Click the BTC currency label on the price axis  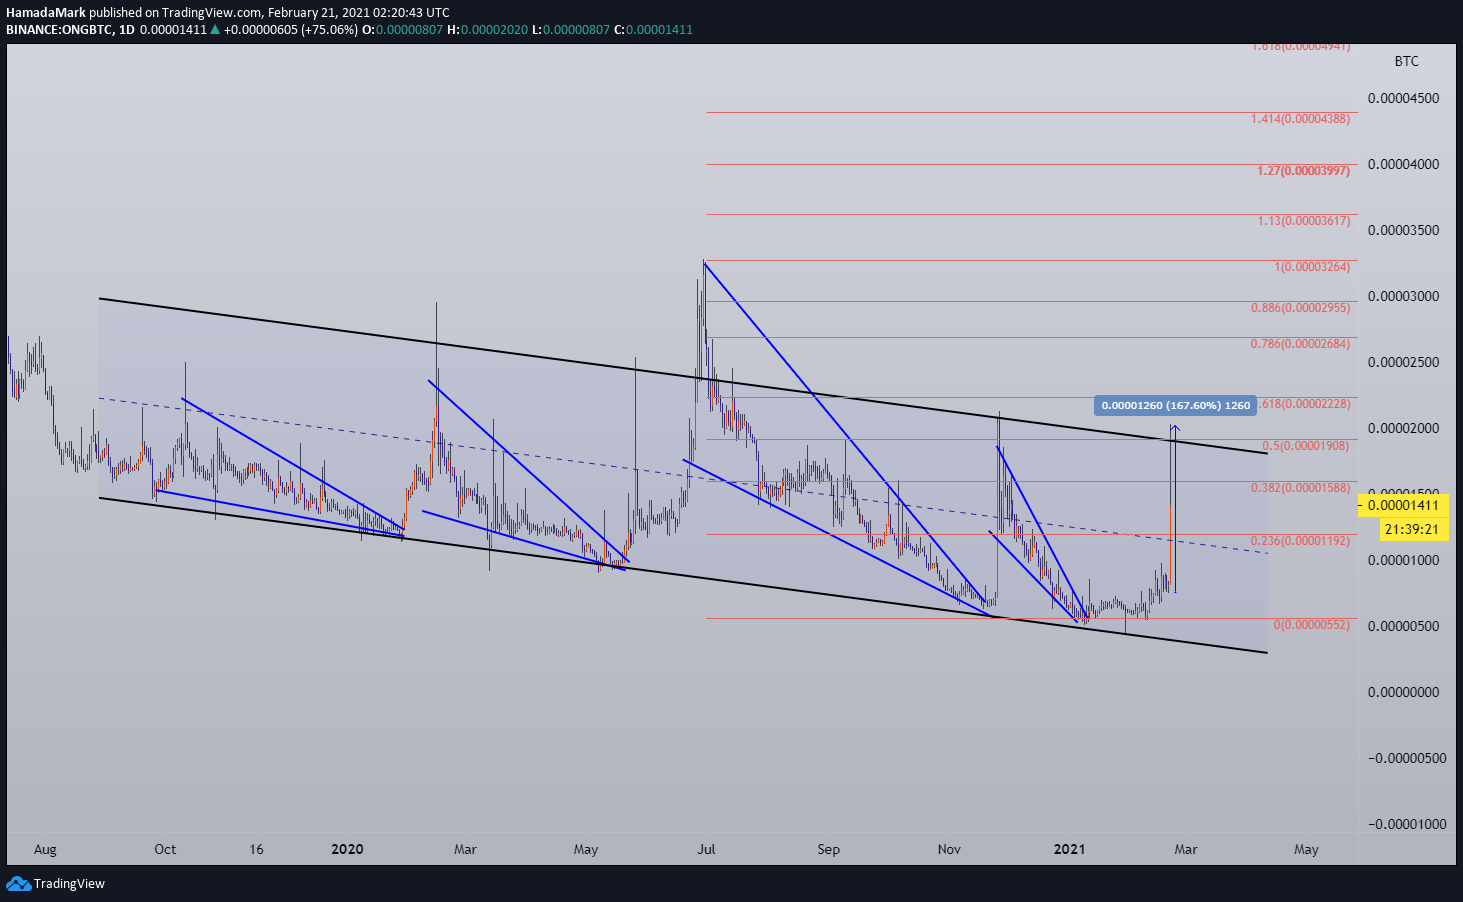(1406, 61)
